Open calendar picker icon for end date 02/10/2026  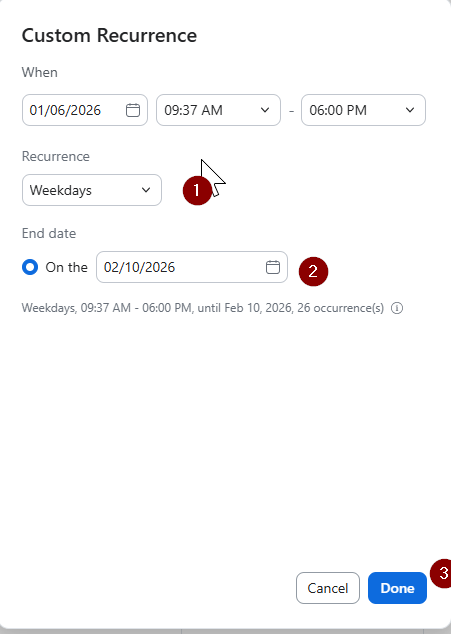(x=273, y=267)
